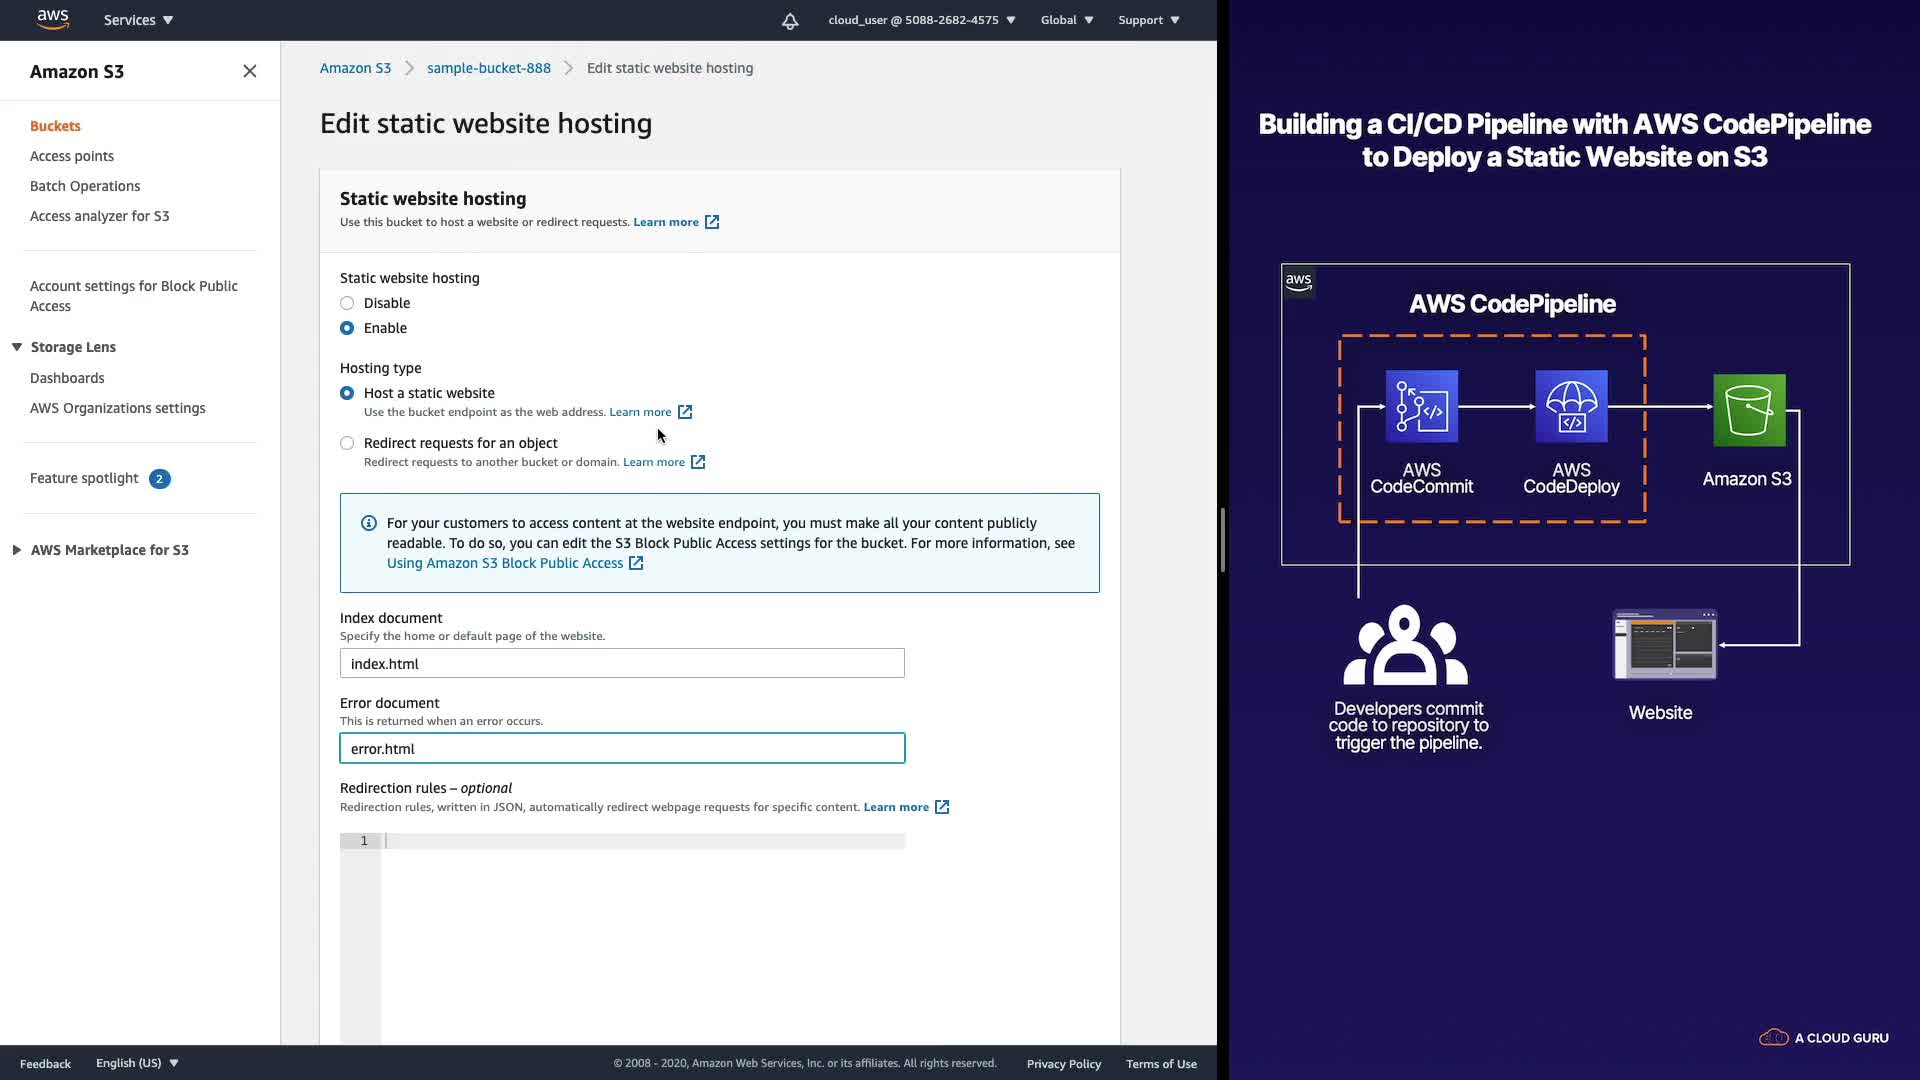Image resolution: width=1920 pixels, height=1080 pixels.
Task: Open Batch Operations in the sidebar
Action: click(85, 186)
